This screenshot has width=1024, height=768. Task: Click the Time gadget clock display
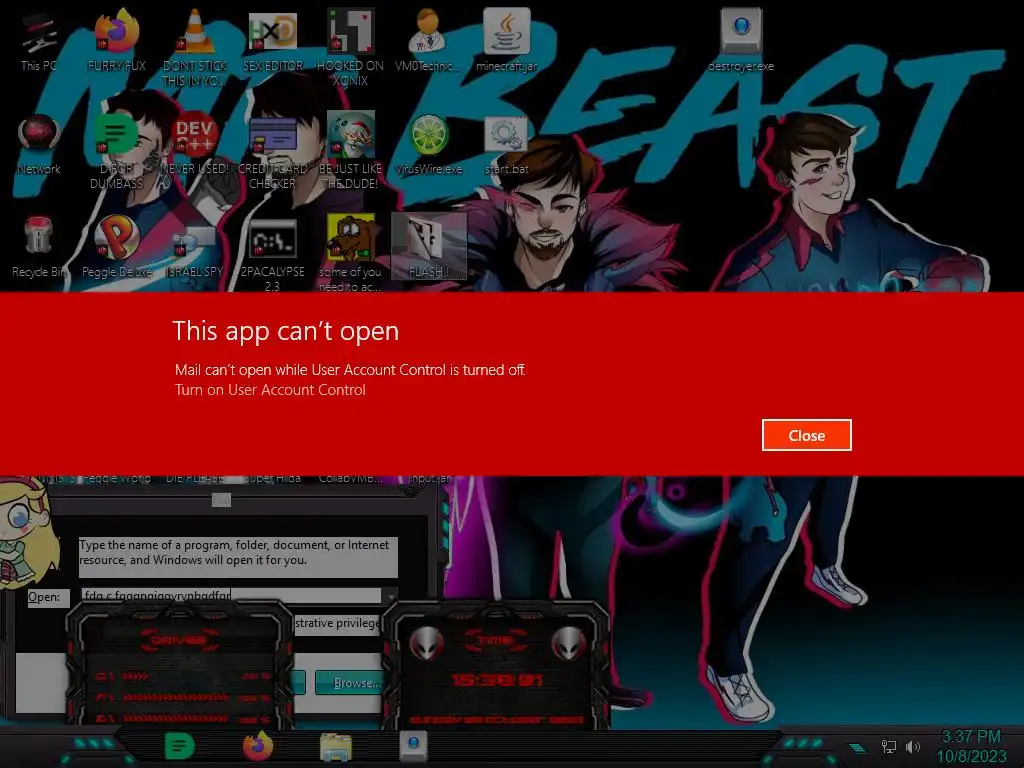(496, 680)
